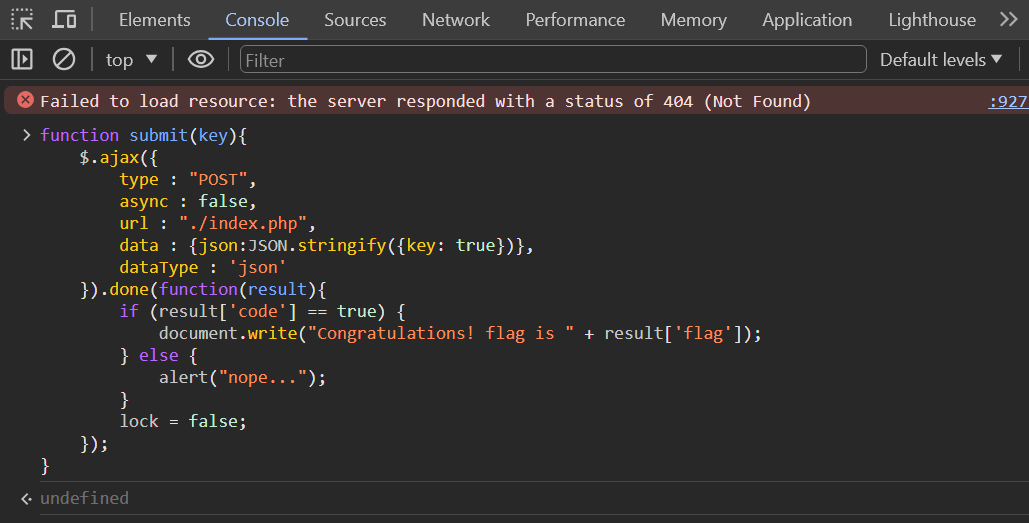1029x523 pixels.
Task: Activate the inspect element picker icon
Action: 22,20
